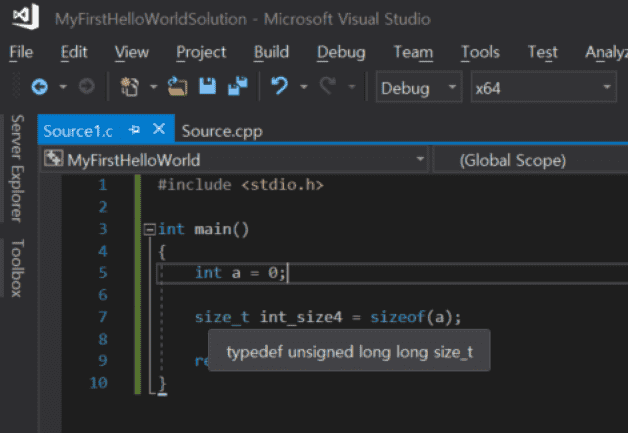Expand the MyFirstHelloWorld project dropdown
Screen dimensions: 628x433
pos(235,160)
